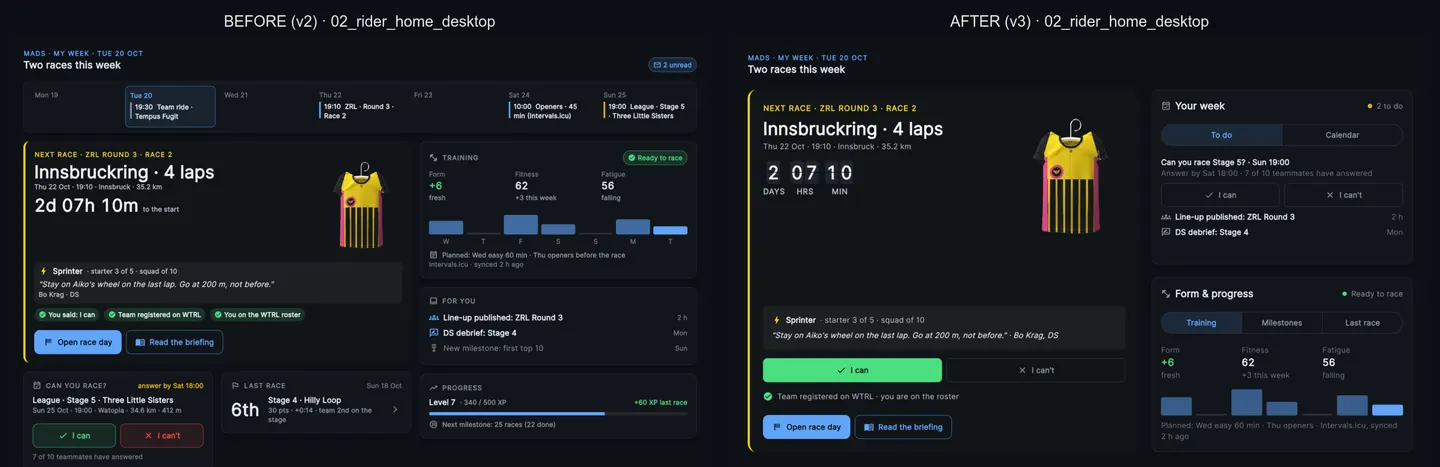Image resolution: width=1440 pixels, height=467 pixels.
Task: Click the lightning Sprinter icon in v3 card
Action: pos(777,321)
